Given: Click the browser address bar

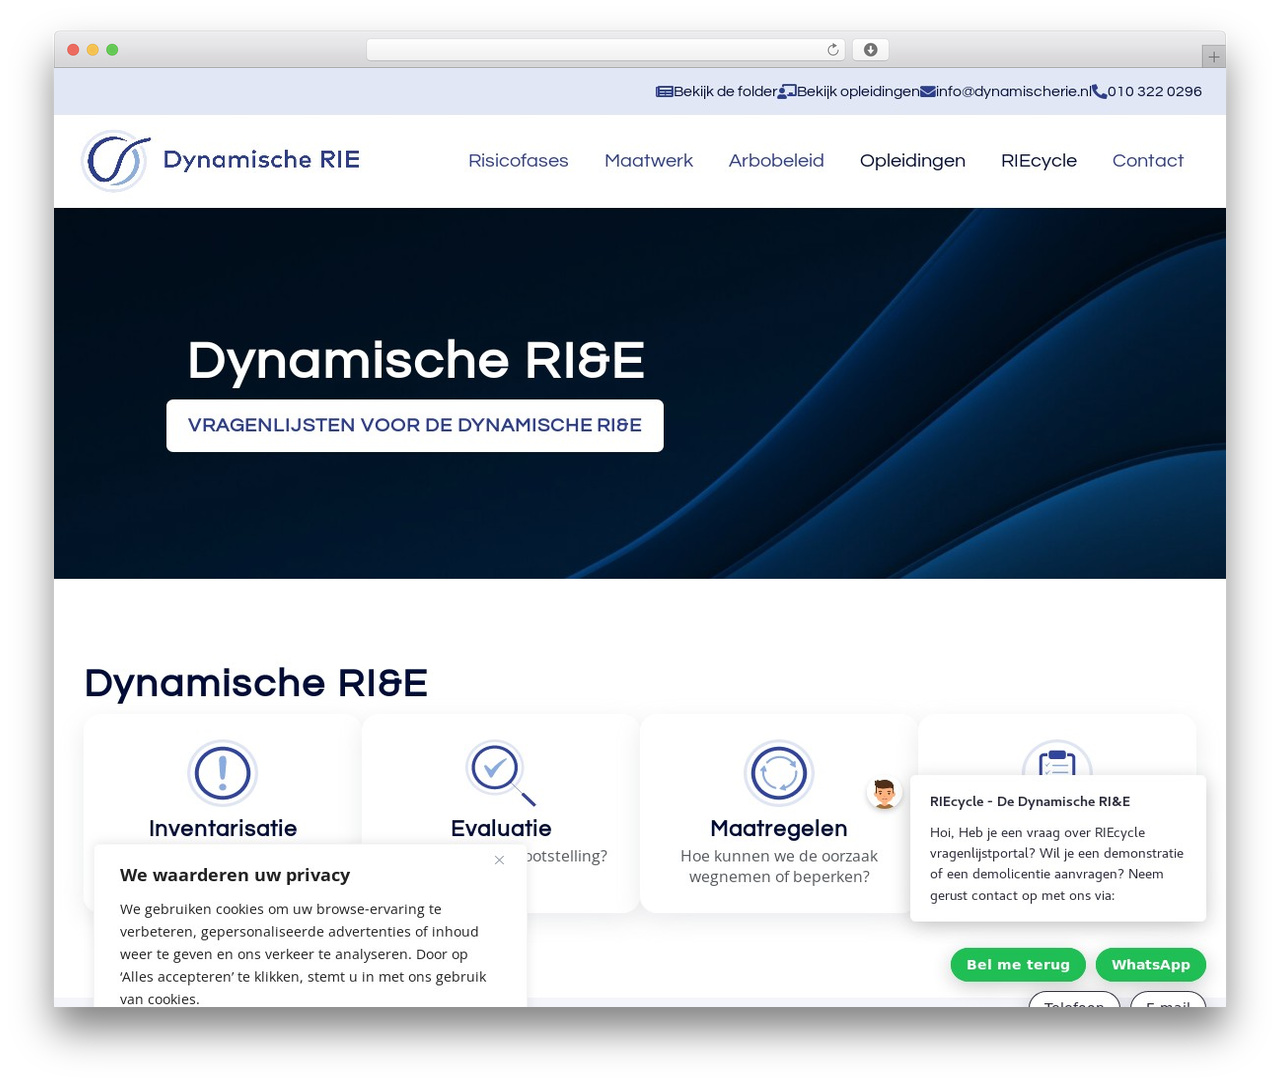Looking at the screenshot, I should pyautogui.click(x=606, y=50).
